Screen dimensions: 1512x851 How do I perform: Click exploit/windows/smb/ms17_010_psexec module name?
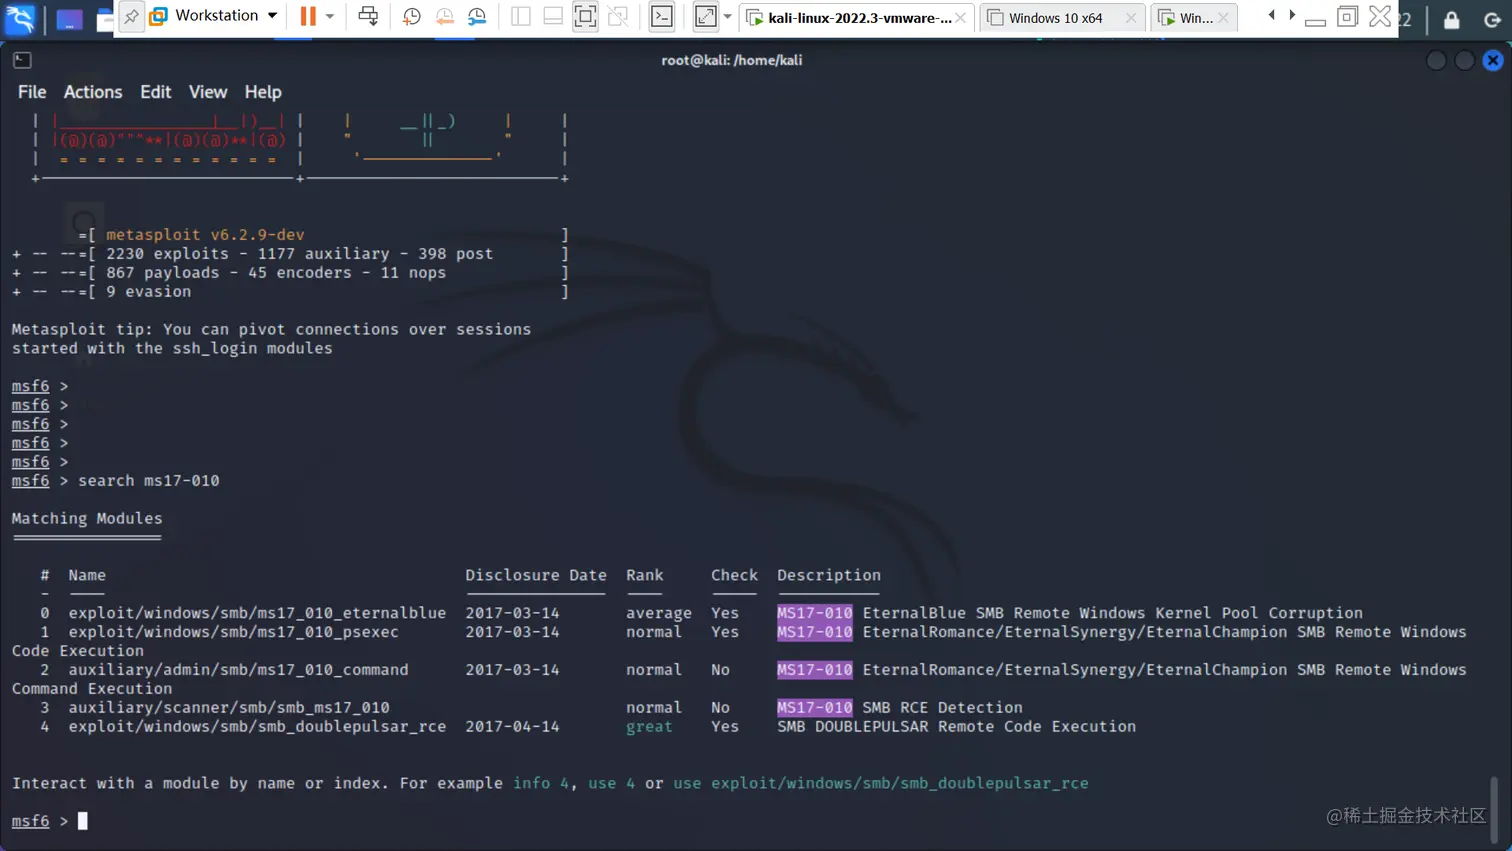click(233, 632)
